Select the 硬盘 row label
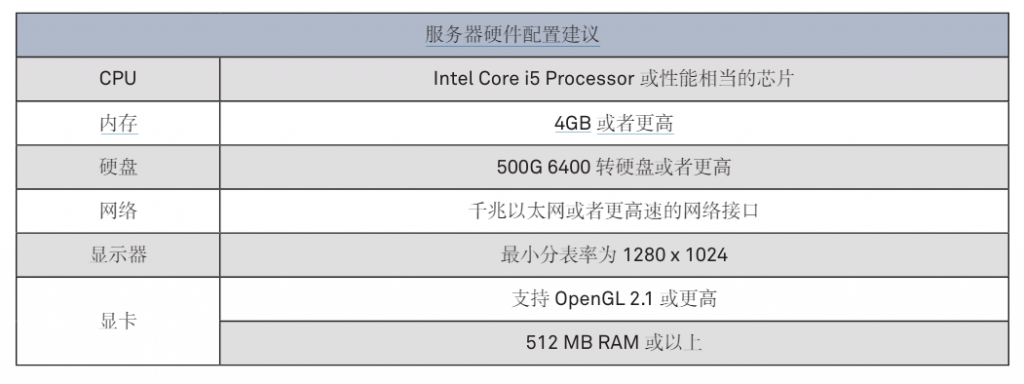The width and height of the screenshot is (1024, 384). click(118, 167)
